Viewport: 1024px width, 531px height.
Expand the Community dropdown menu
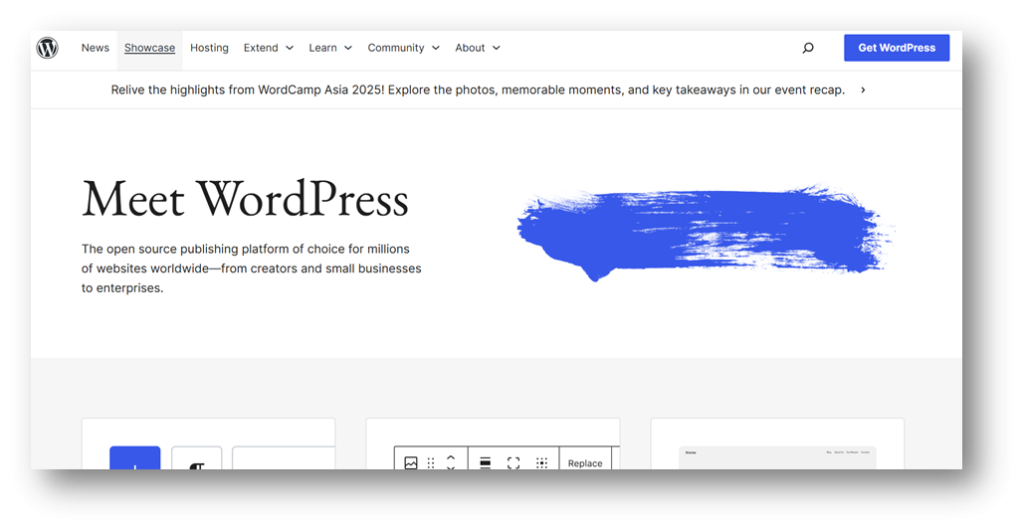coord(404,48)
